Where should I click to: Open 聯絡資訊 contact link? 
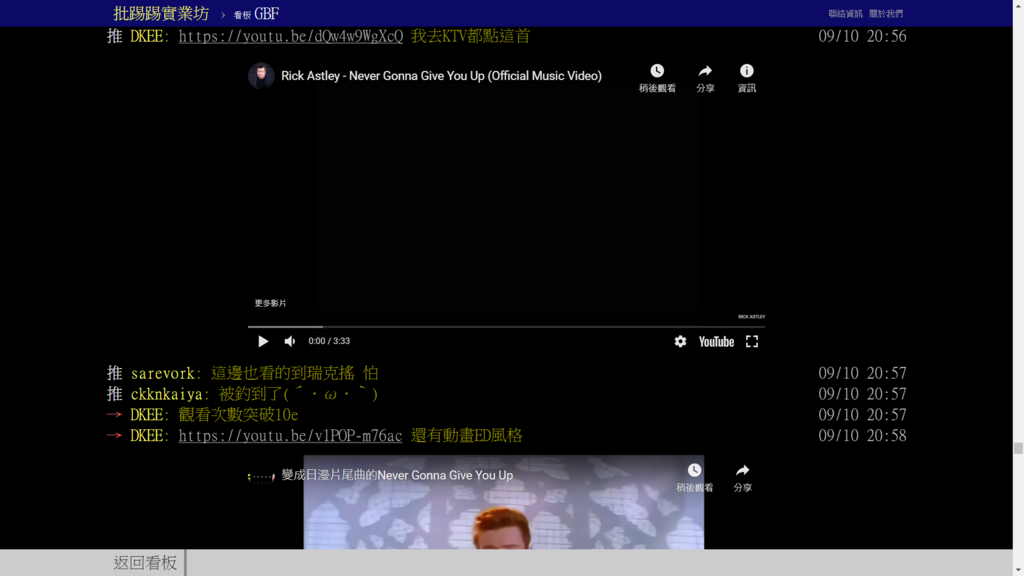[845, 13]
